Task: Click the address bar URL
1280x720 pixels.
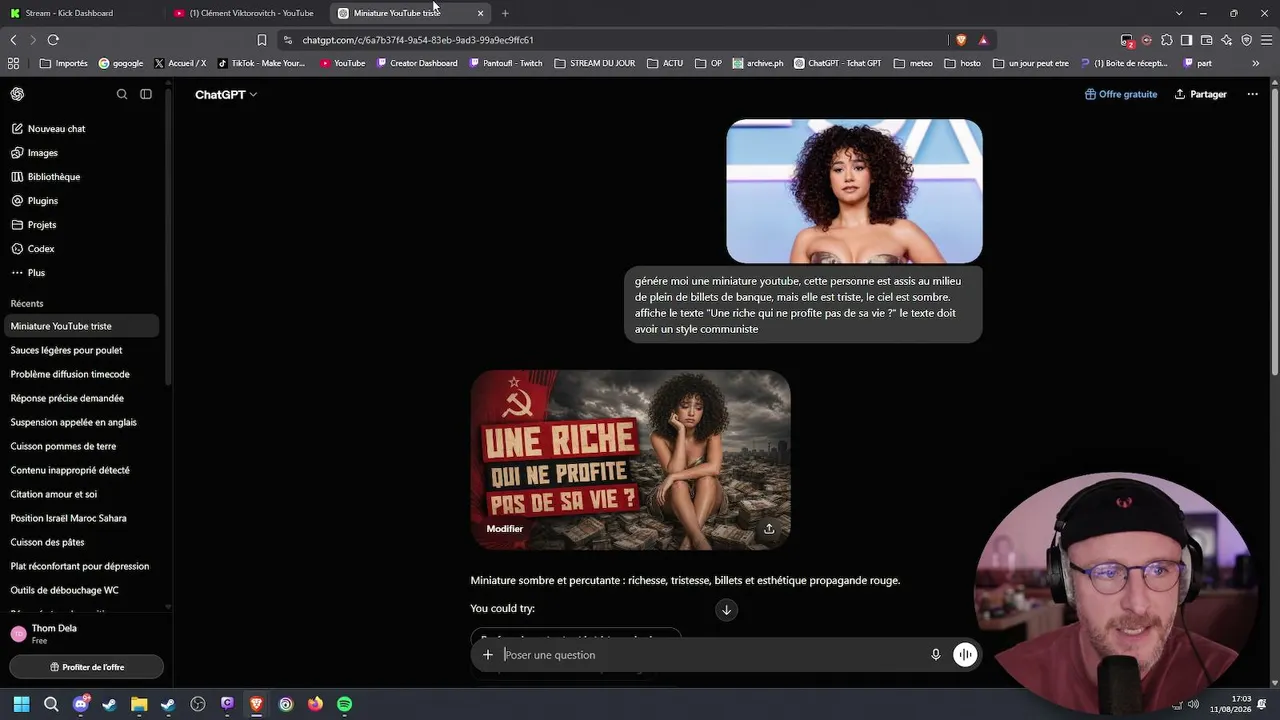Action: [418, 40]
